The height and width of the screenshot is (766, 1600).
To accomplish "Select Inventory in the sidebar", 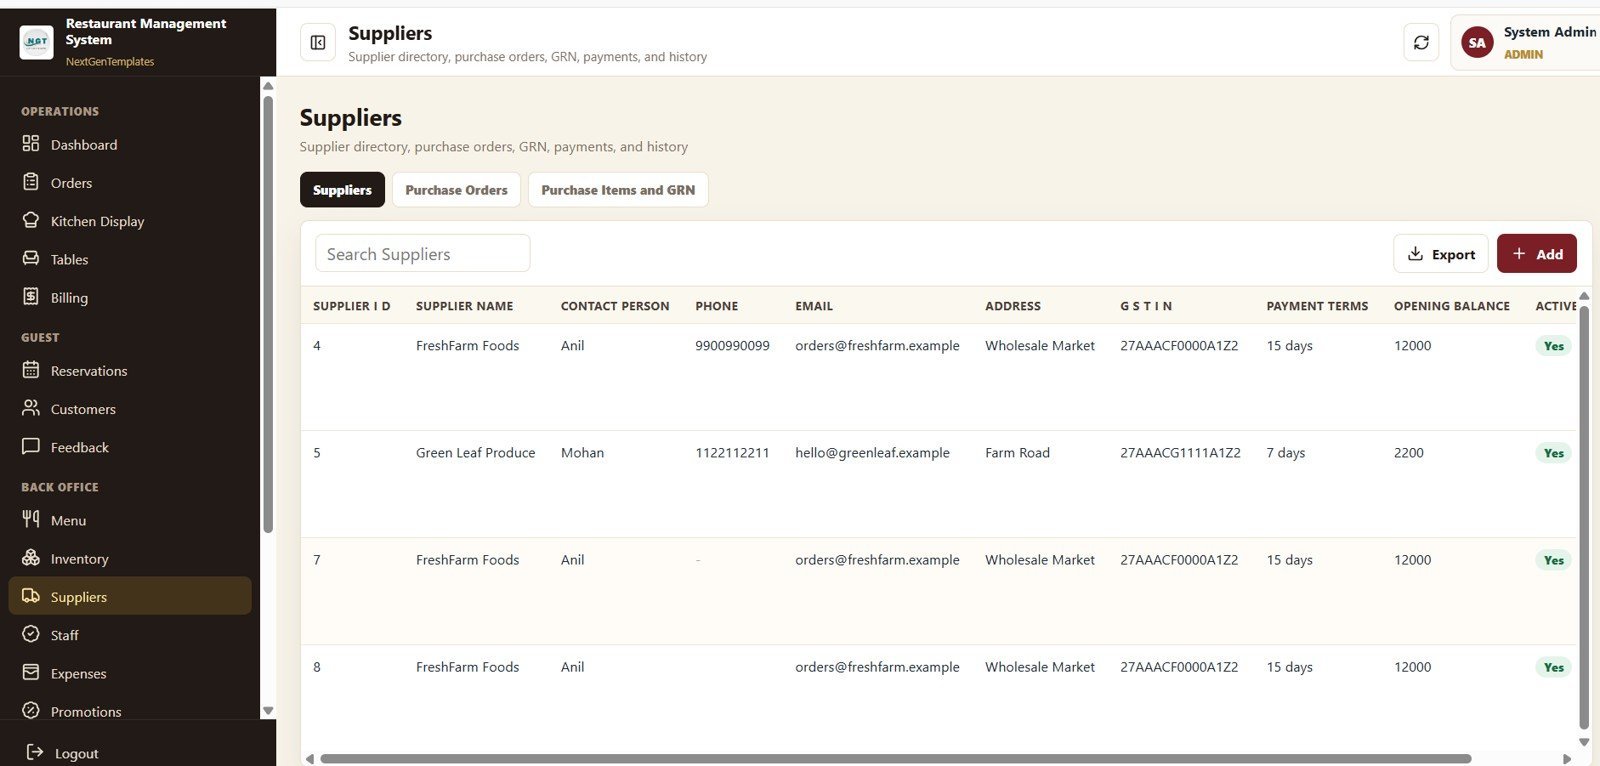I will (x=130, y=558).
